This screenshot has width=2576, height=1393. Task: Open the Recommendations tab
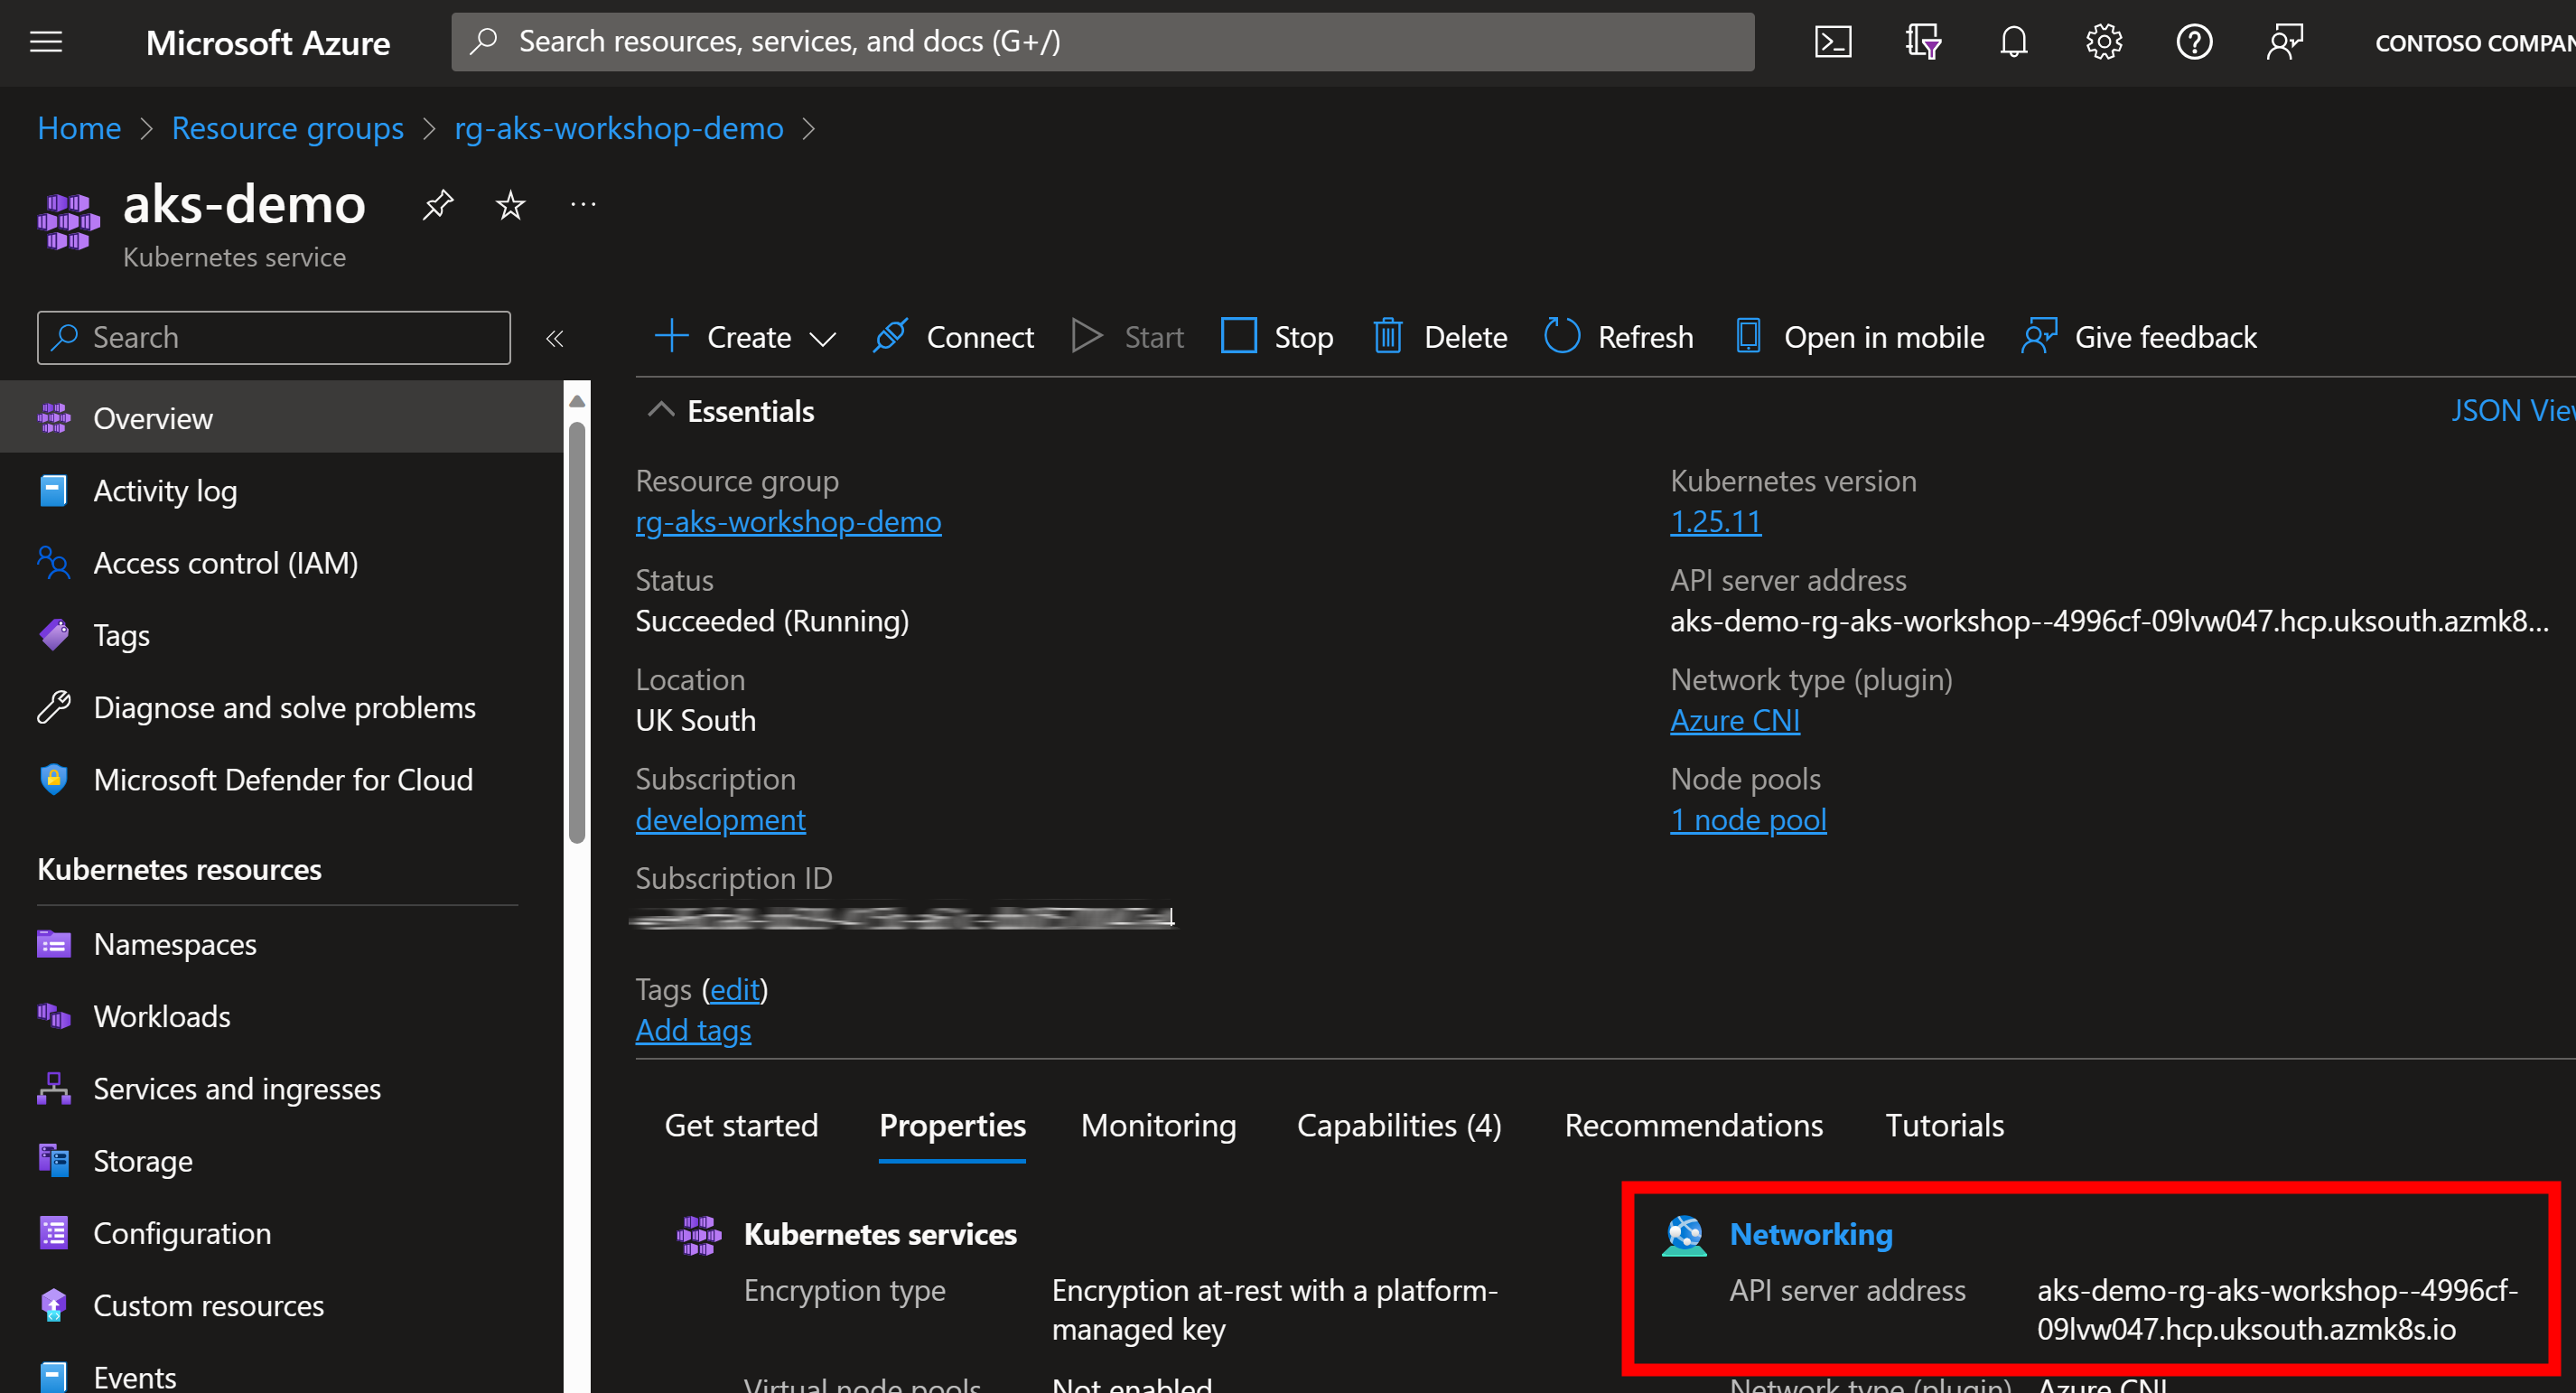1693,1126
